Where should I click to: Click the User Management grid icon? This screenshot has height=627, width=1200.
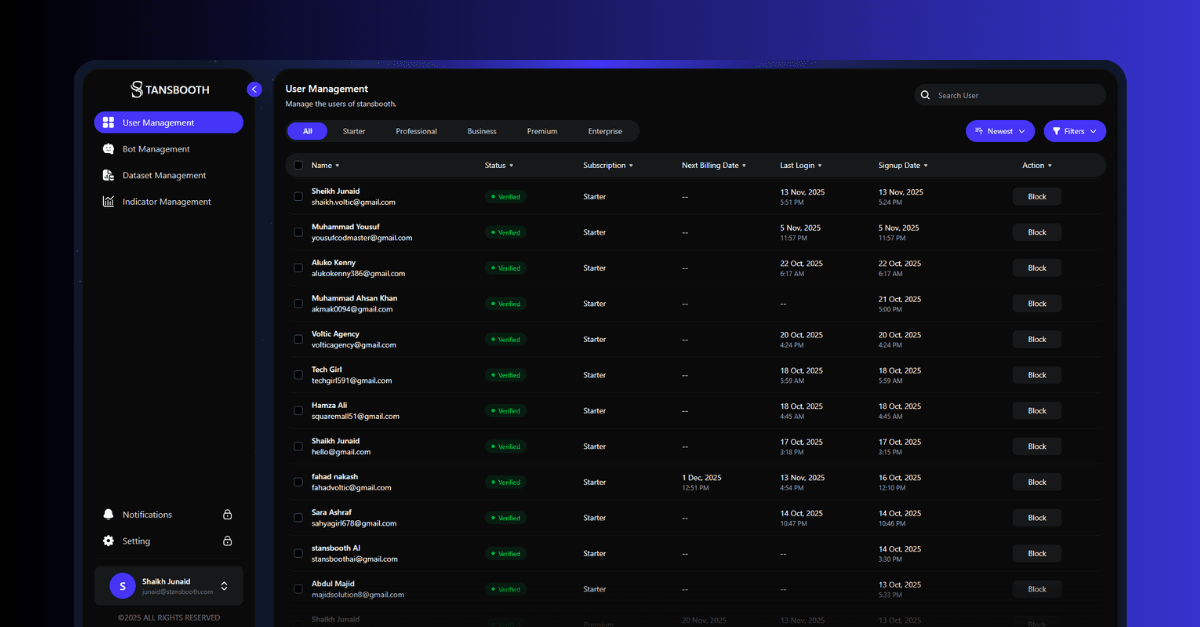(108, 123)
